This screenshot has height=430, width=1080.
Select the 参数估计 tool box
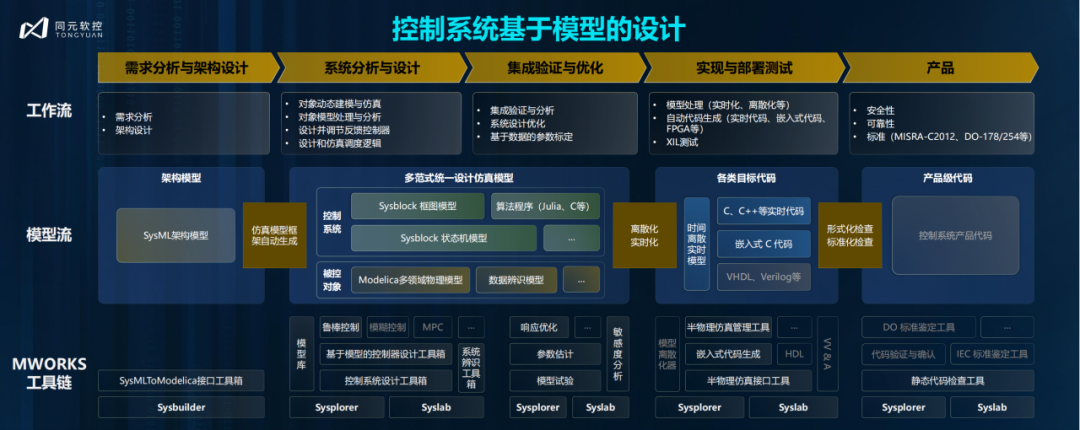tap(555, 354)
